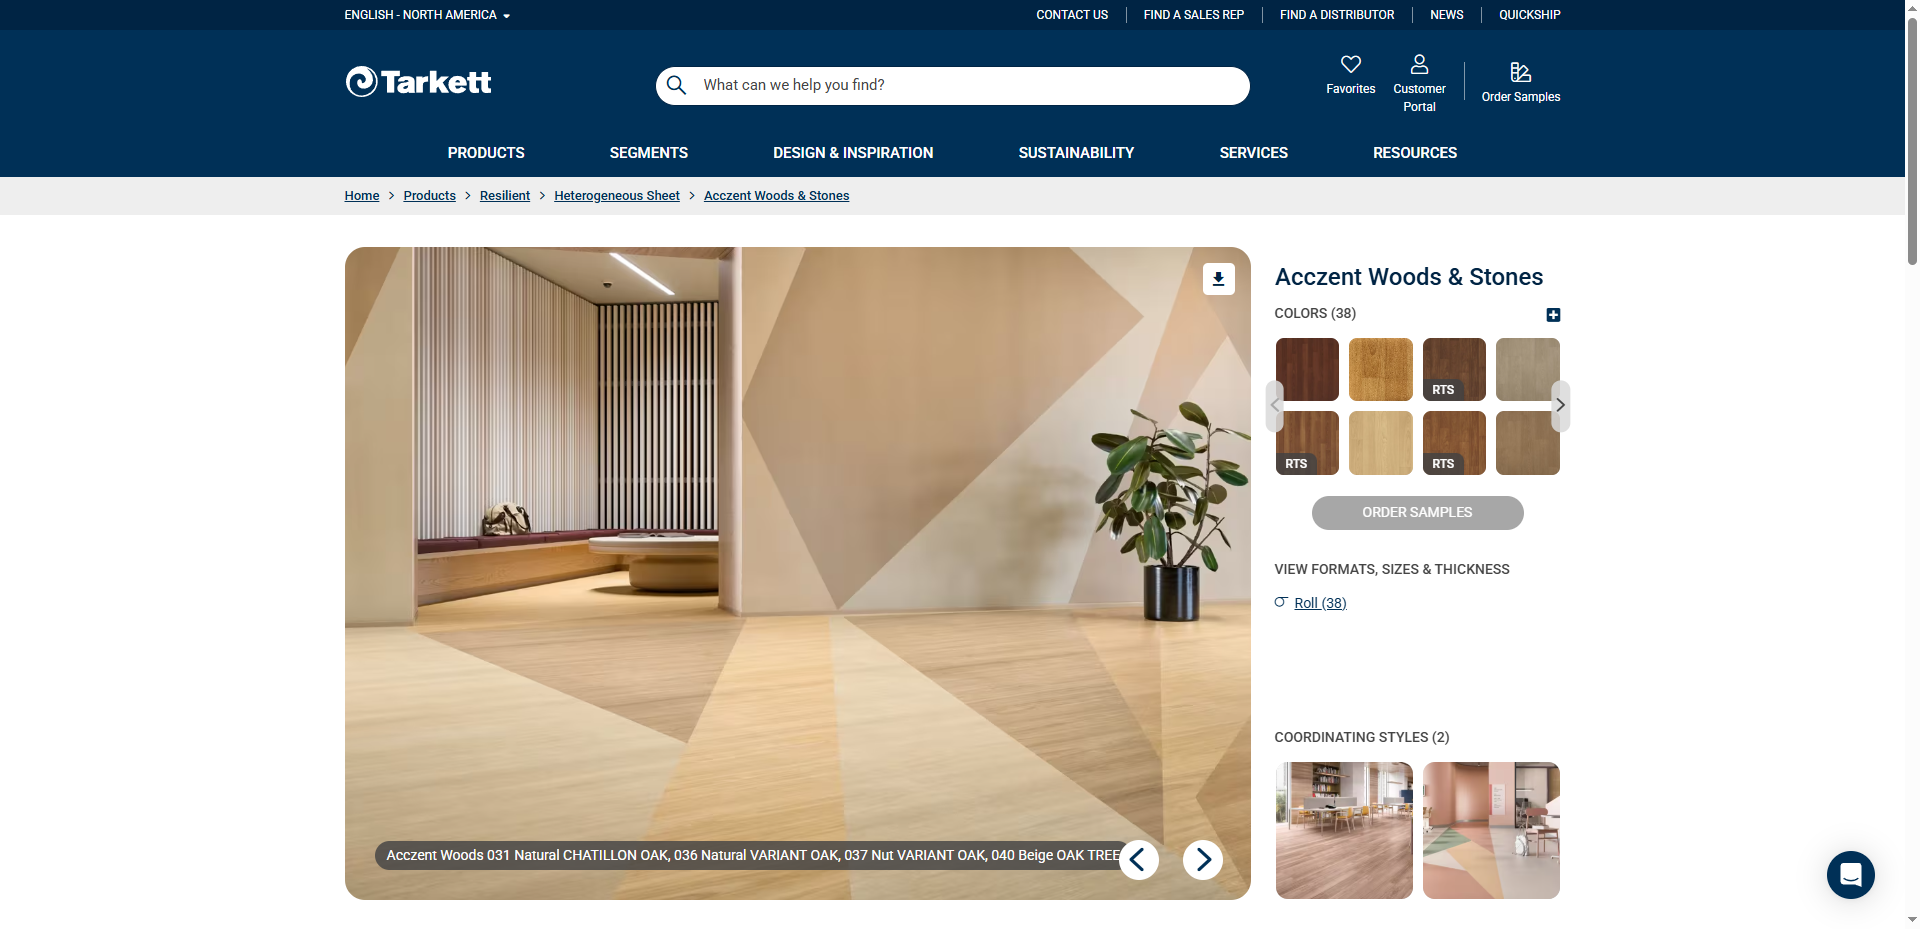The height and width of the screenshot is (929, 1920).
Task: Go to CONTACT US
Action: tap(1072, 15)
